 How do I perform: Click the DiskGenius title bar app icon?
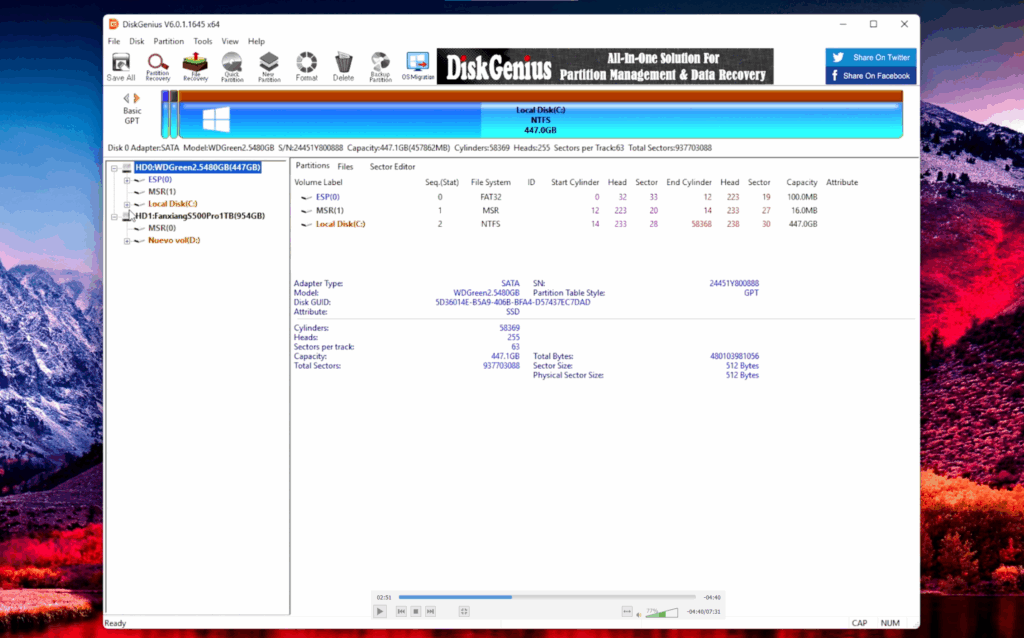pyautogui.click(x=114, y=24)
